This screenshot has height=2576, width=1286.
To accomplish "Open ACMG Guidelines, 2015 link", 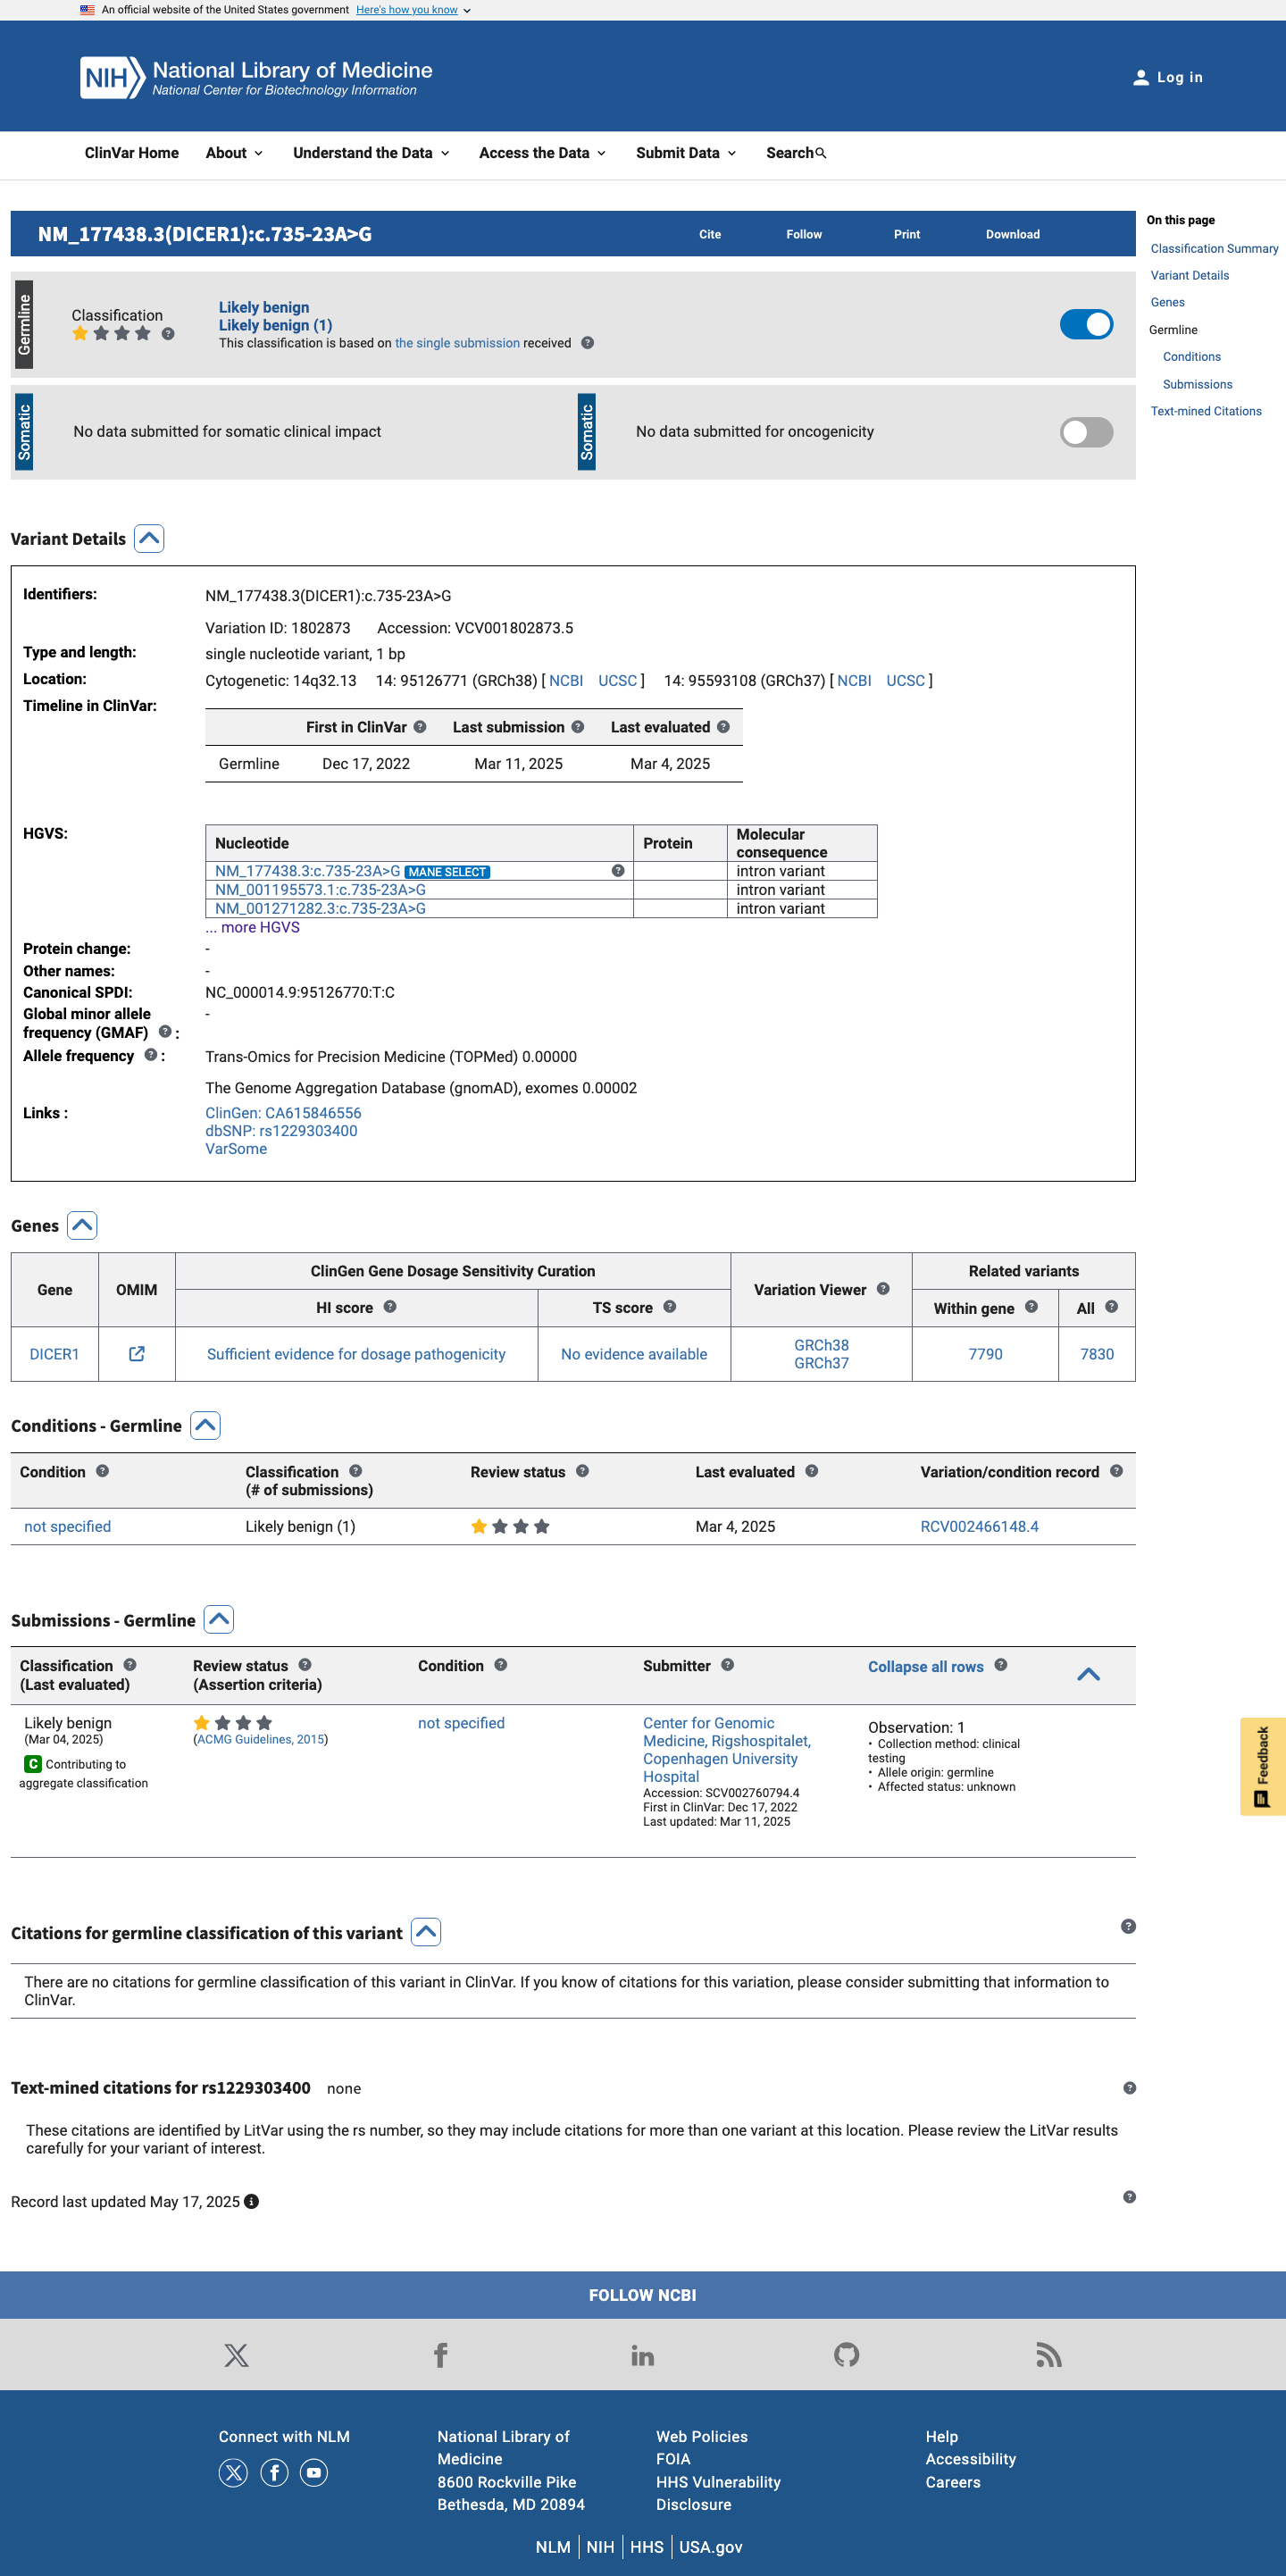I will (x=260, y=1739).
